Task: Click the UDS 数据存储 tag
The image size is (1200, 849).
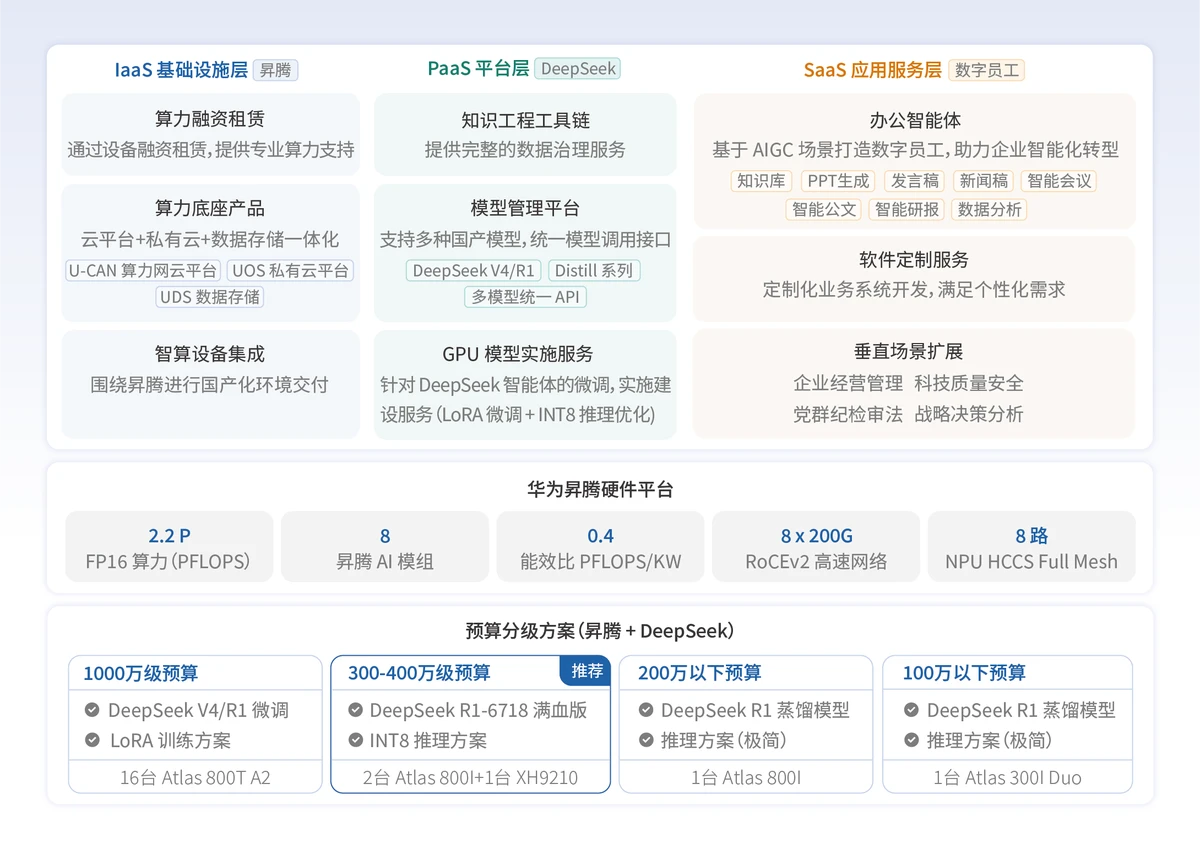Action: tap(210, 297)
